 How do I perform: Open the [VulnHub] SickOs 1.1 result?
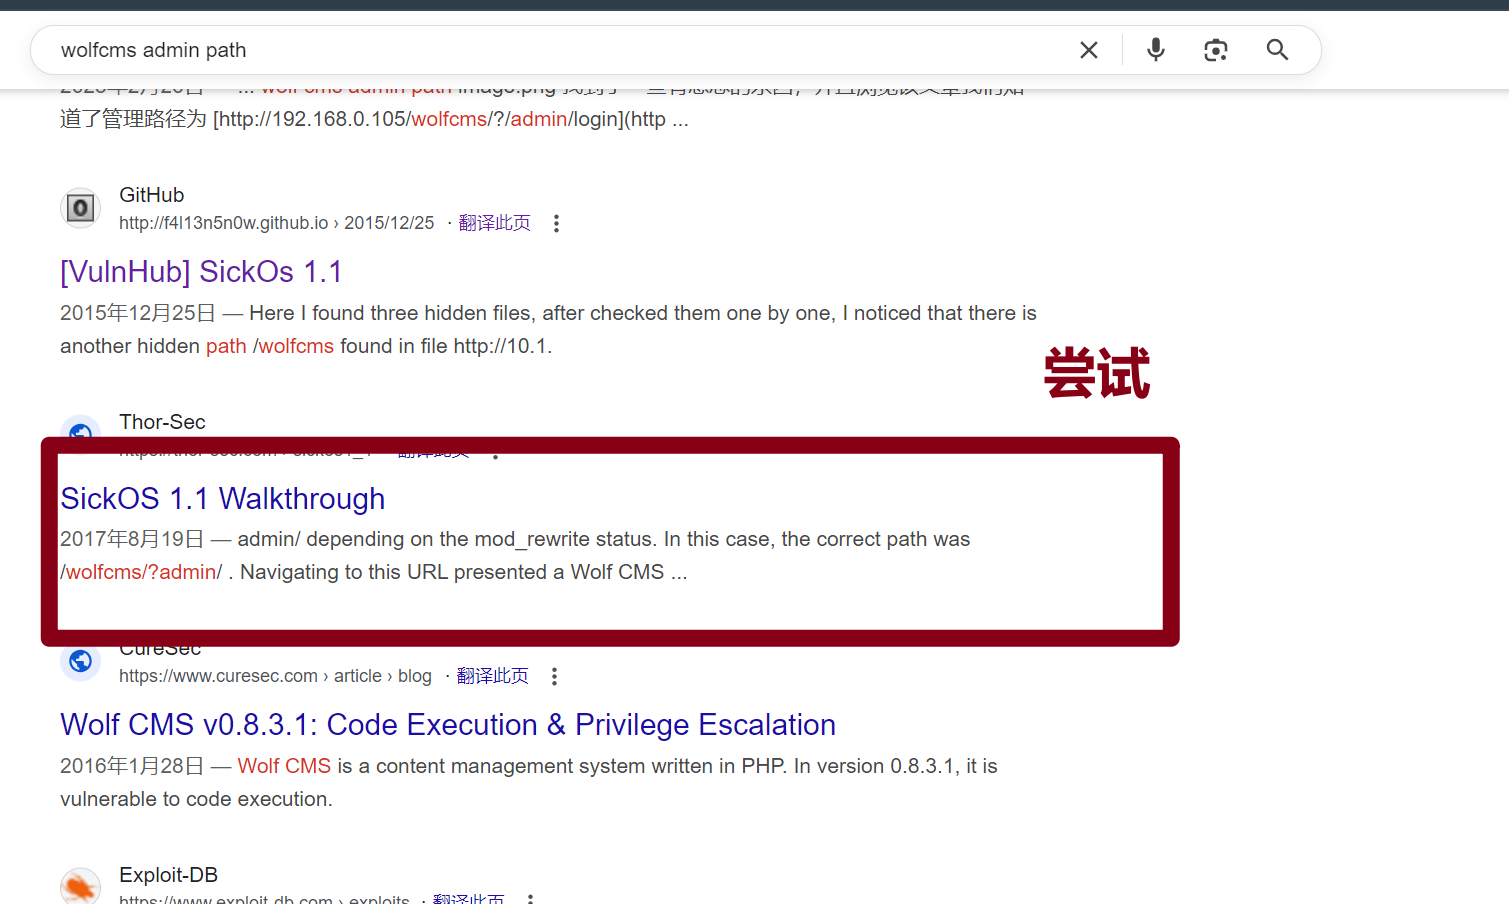pos(201,271)
